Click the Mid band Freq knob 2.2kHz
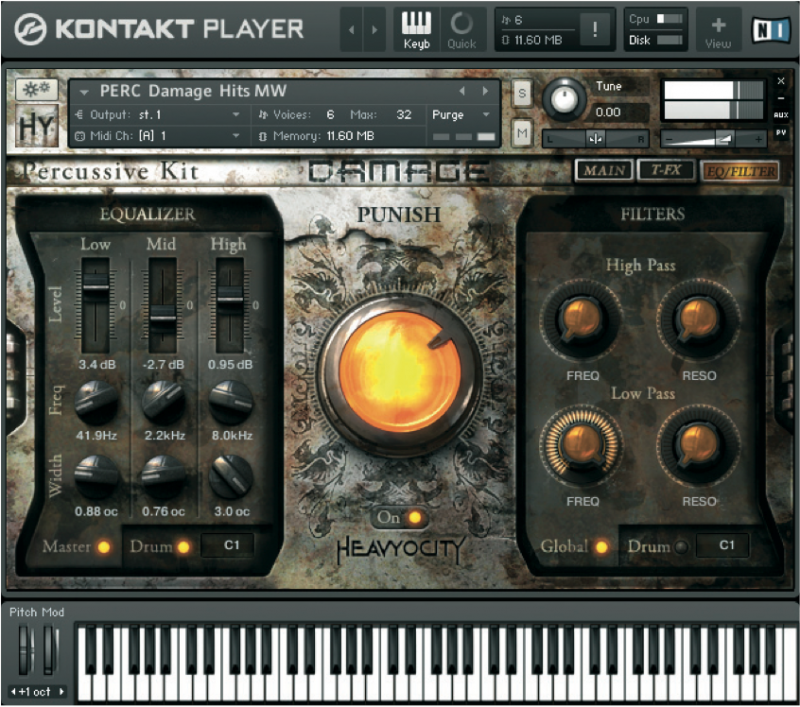This screenshot has height=707, width=800. tap(163, 403)
